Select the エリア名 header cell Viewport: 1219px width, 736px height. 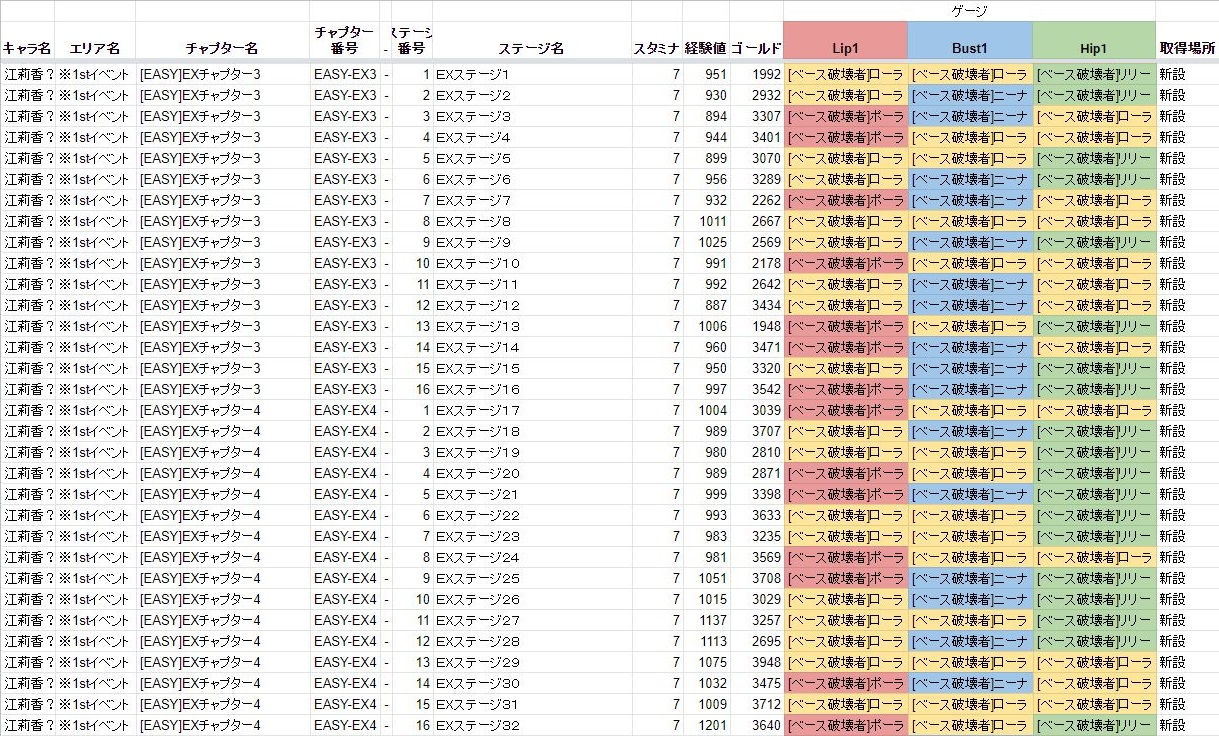tap(95, 48)
